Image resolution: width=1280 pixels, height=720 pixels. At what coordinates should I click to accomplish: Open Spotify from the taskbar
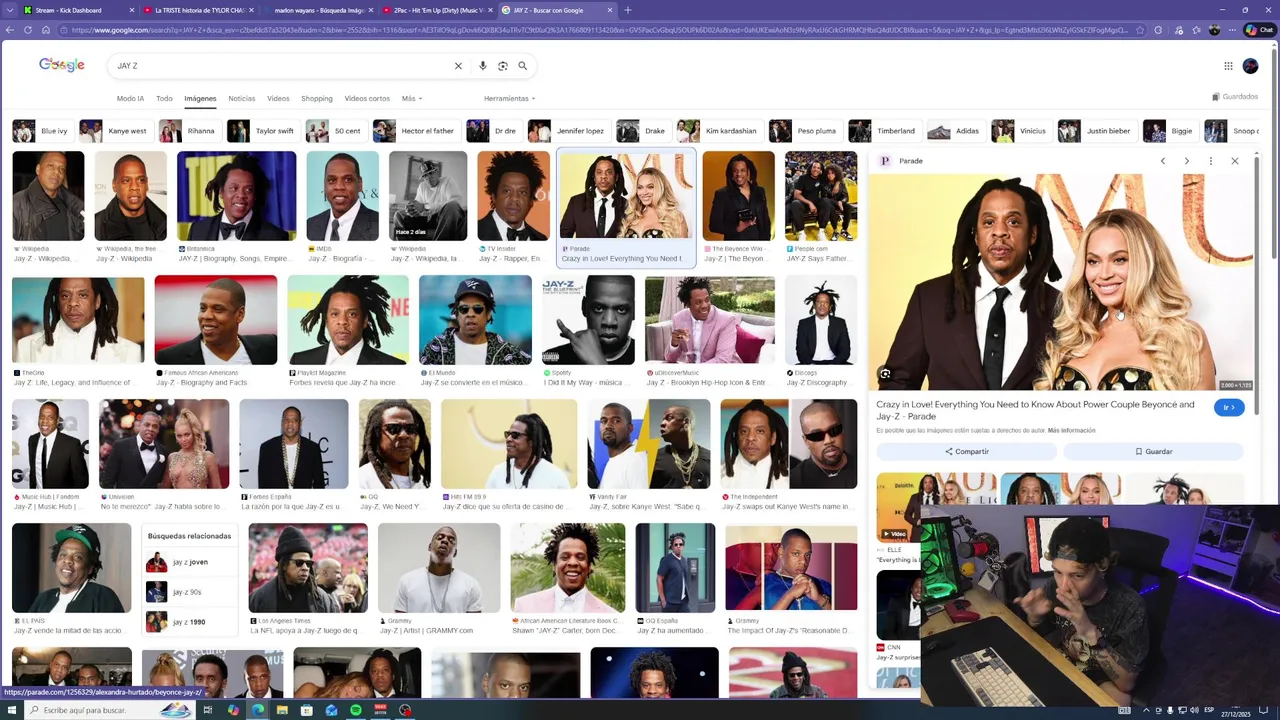(356, 710)
